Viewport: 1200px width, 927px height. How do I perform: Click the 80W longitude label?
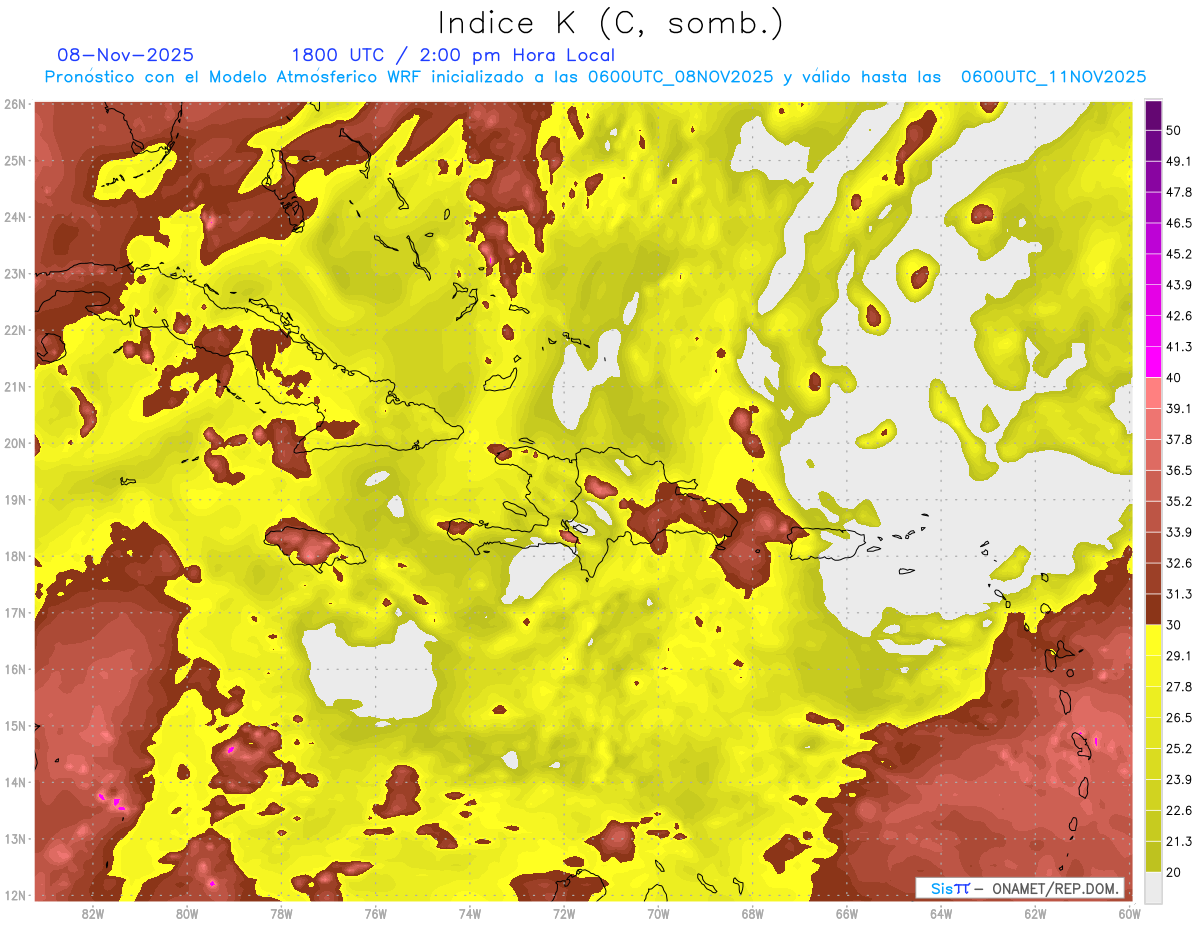pos(187,913)
